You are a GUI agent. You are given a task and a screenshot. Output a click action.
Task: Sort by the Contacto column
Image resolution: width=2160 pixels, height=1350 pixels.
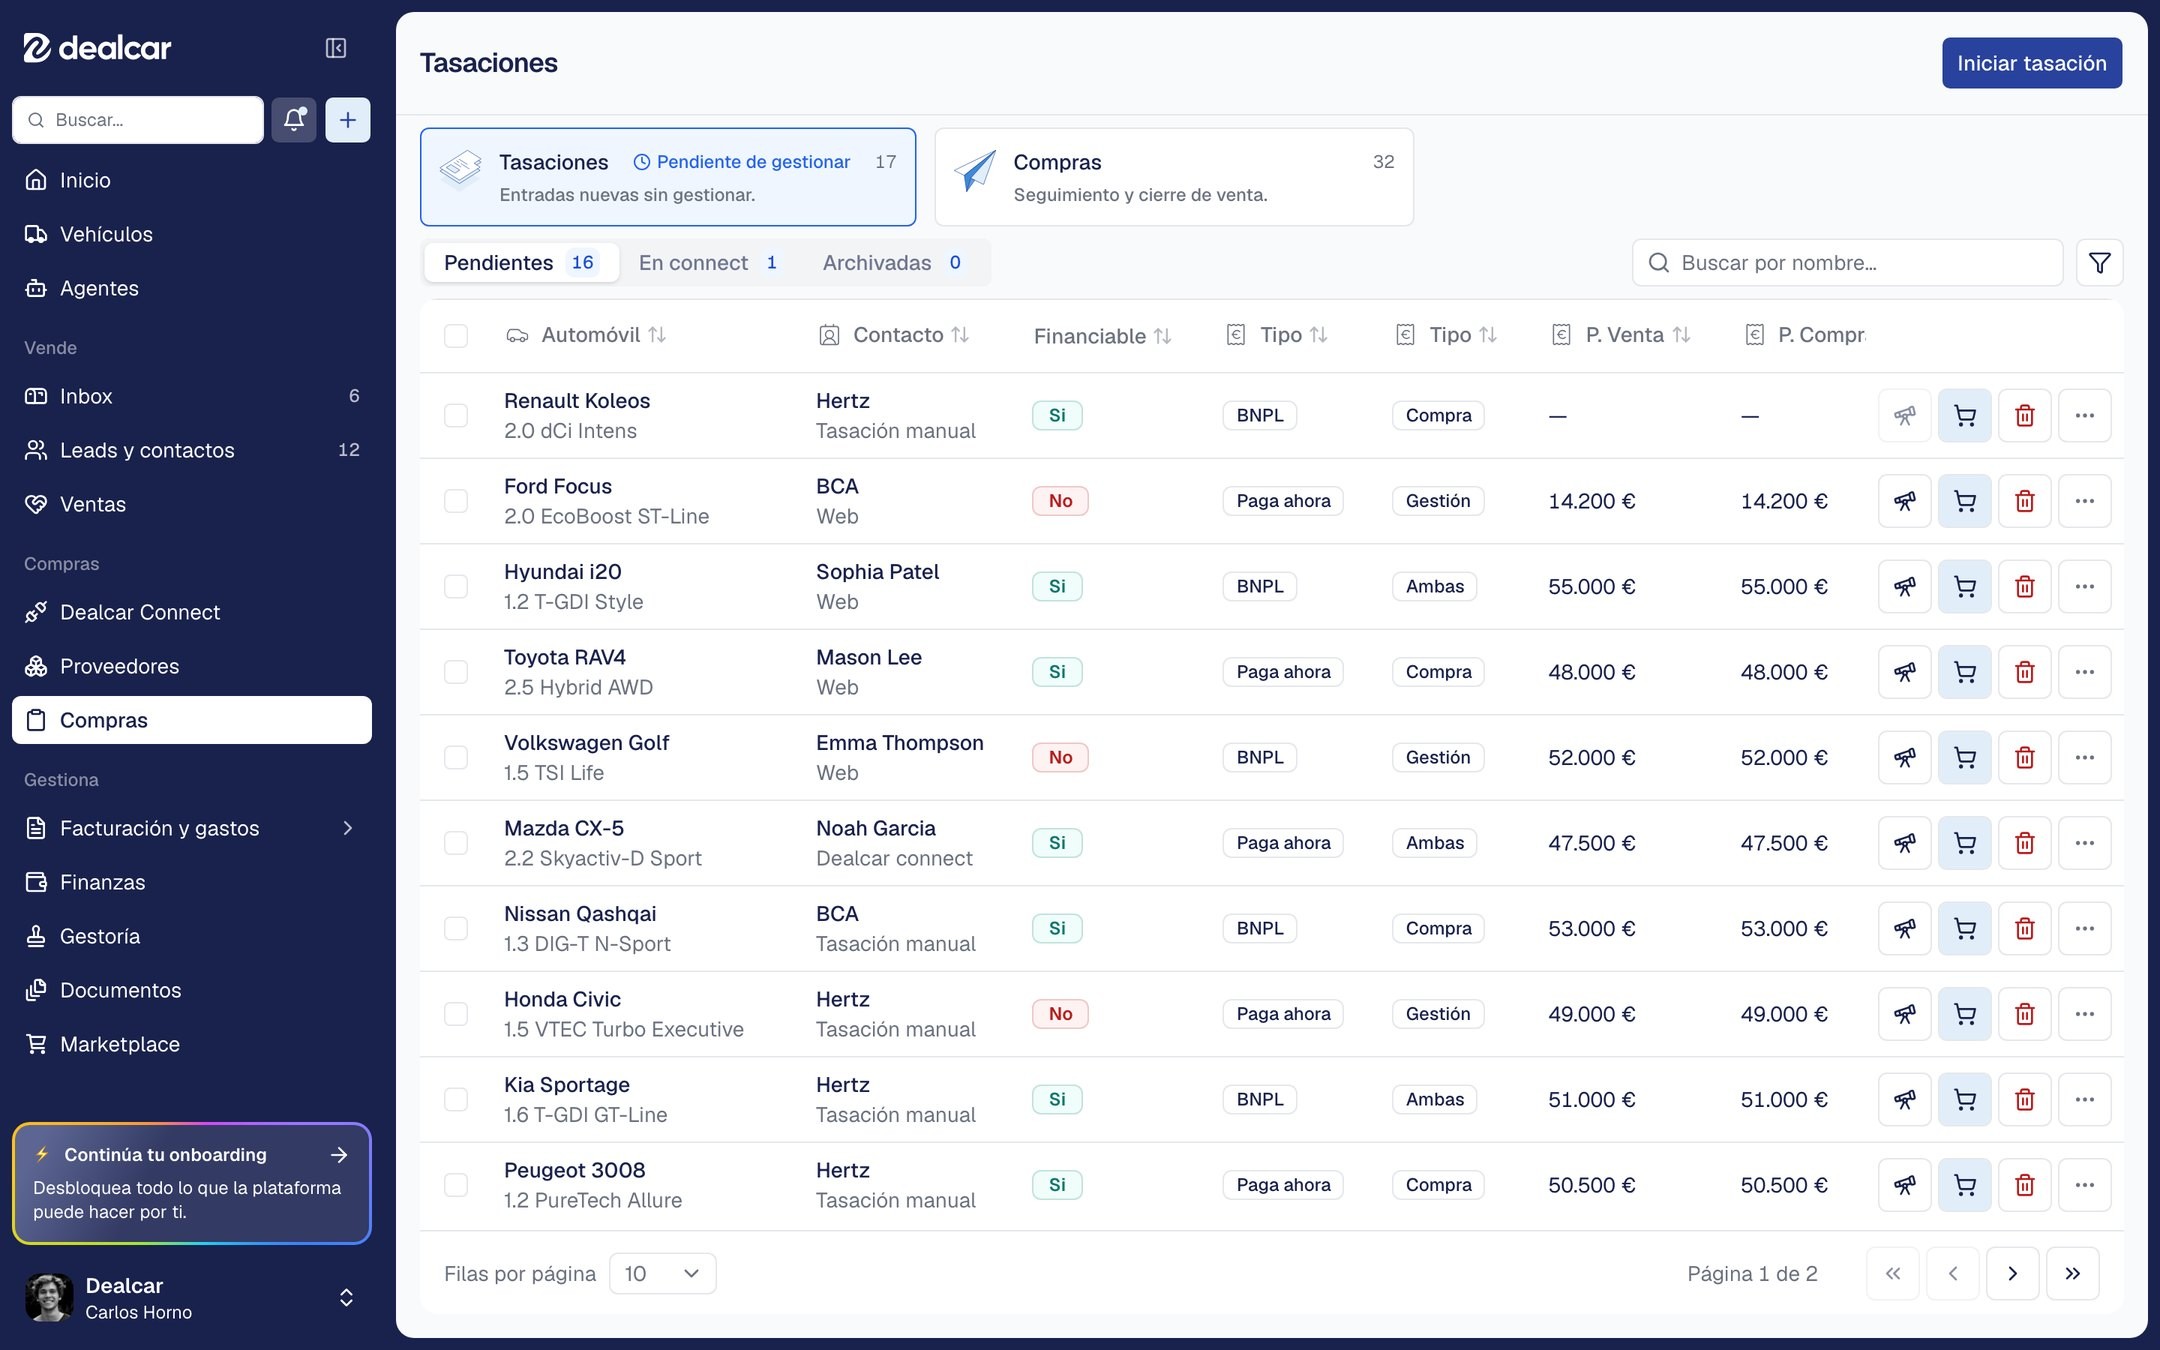coord(894,335)
